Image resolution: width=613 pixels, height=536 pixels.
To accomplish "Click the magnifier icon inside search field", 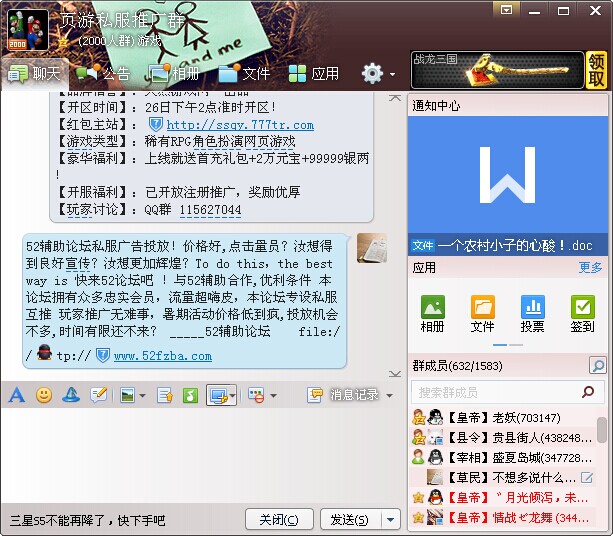I will click(588, 392).
